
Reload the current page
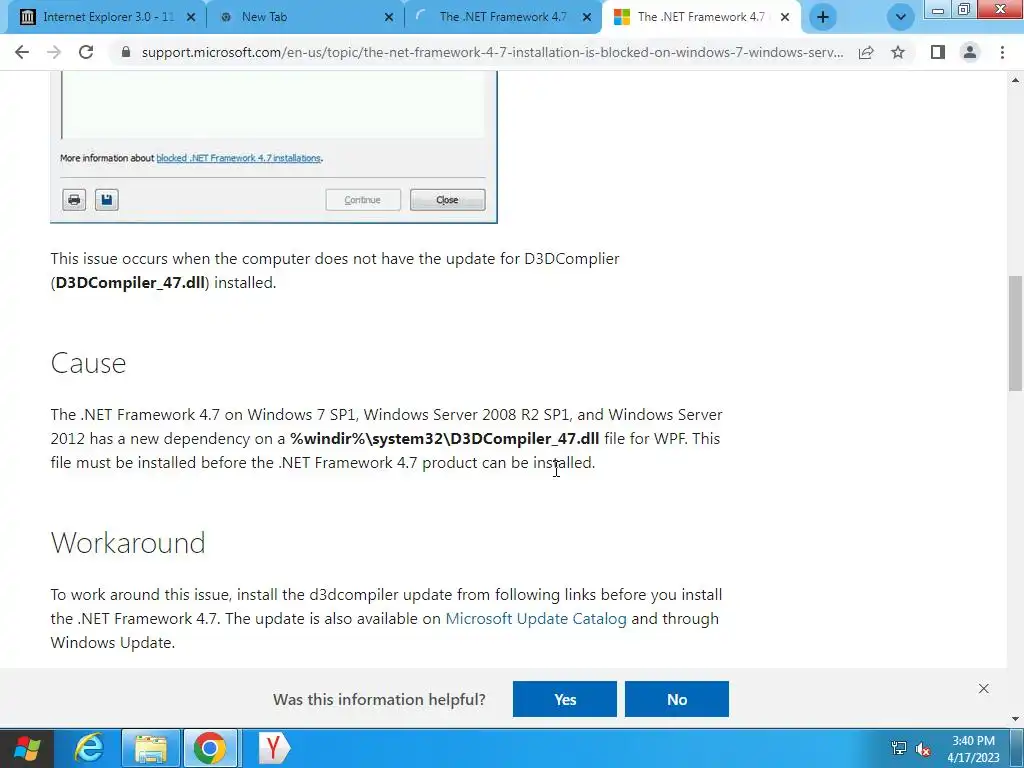point(86,52)
